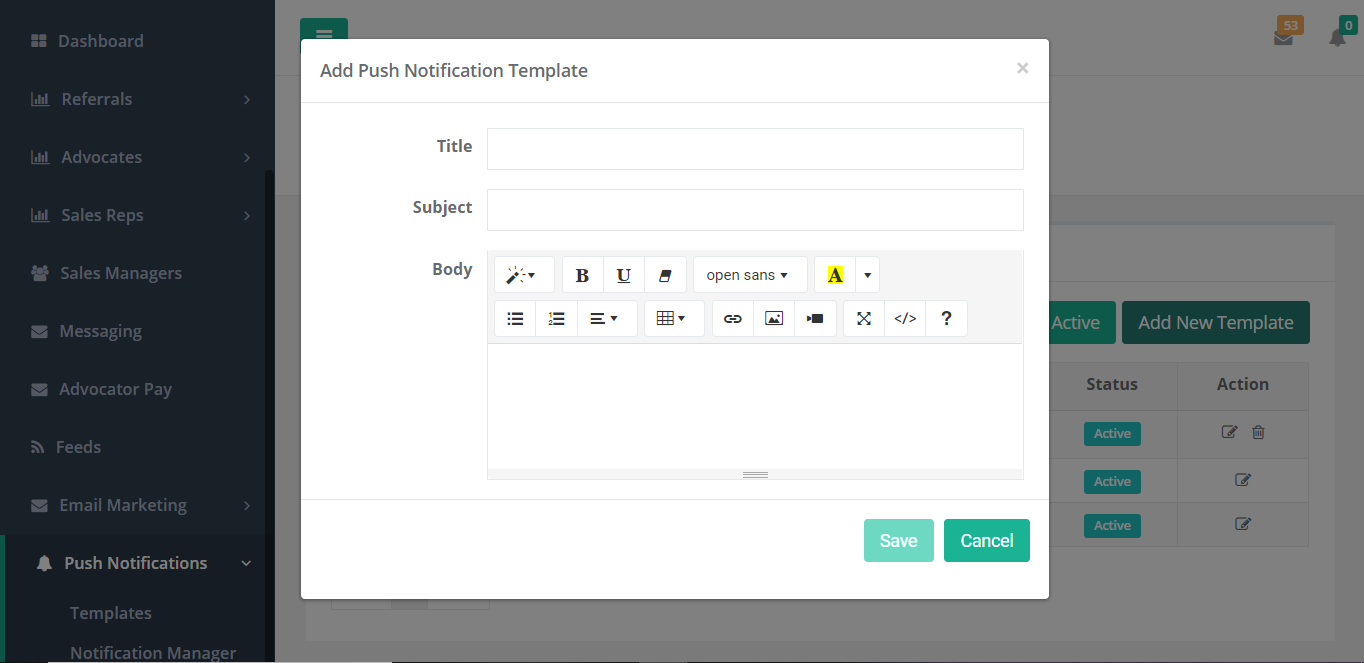
Task: Click the Cancel button
Action: (x=986, y=540)
